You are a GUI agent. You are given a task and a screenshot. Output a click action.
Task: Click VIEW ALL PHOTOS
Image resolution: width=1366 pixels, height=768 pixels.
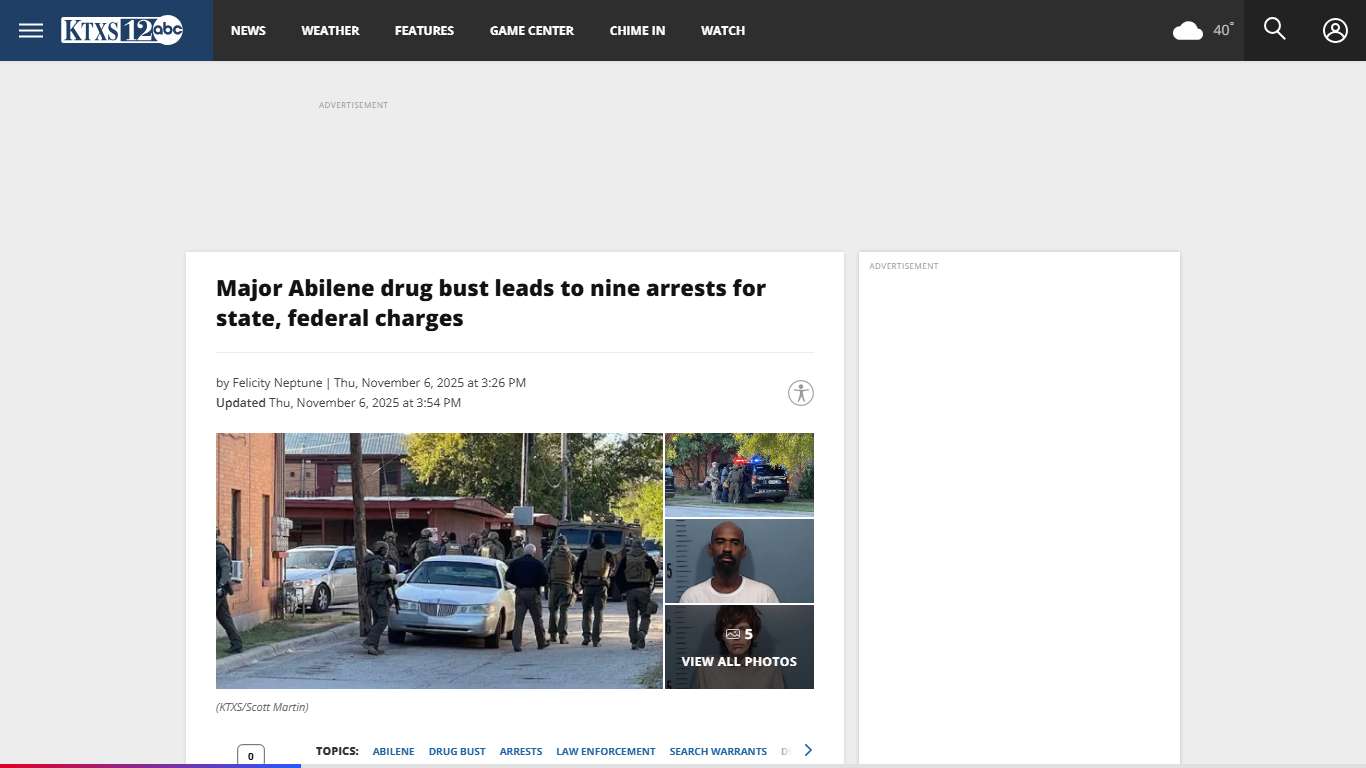[x=739, y=661]
